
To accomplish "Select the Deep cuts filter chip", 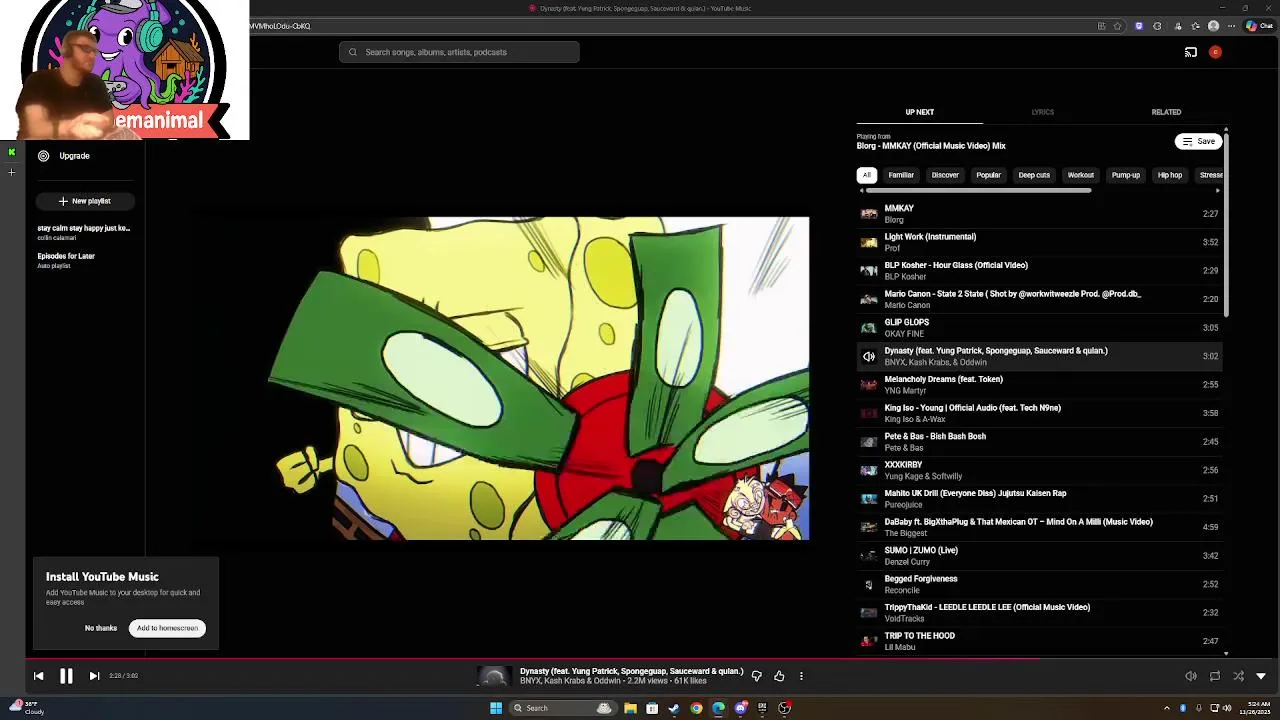I will click(x=1034, y=175).
